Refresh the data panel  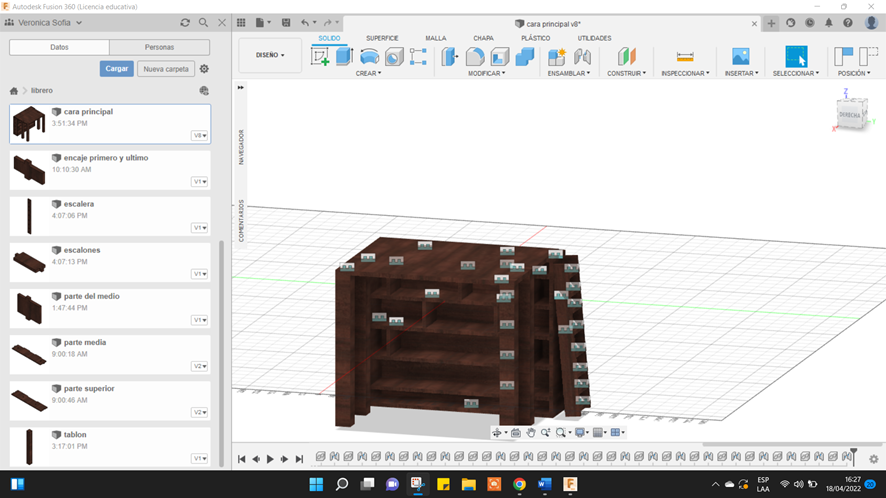[x=185, y=23]
